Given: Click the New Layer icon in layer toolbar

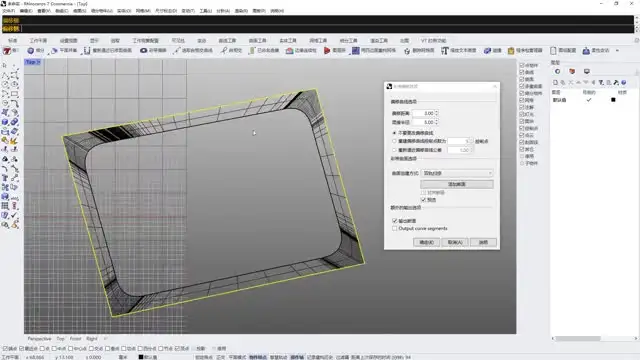Looking at the screenshot, I should click(556, 83).
